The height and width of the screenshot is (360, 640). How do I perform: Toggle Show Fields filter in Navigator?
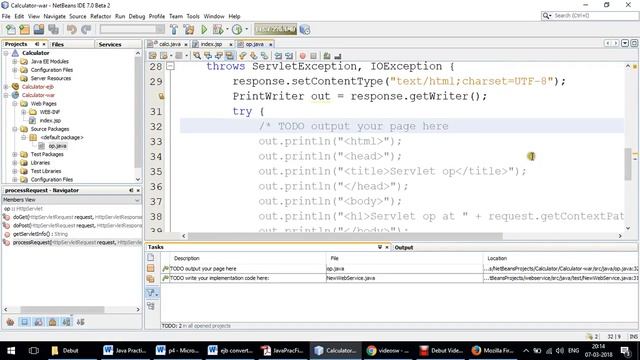click(24, 322)
